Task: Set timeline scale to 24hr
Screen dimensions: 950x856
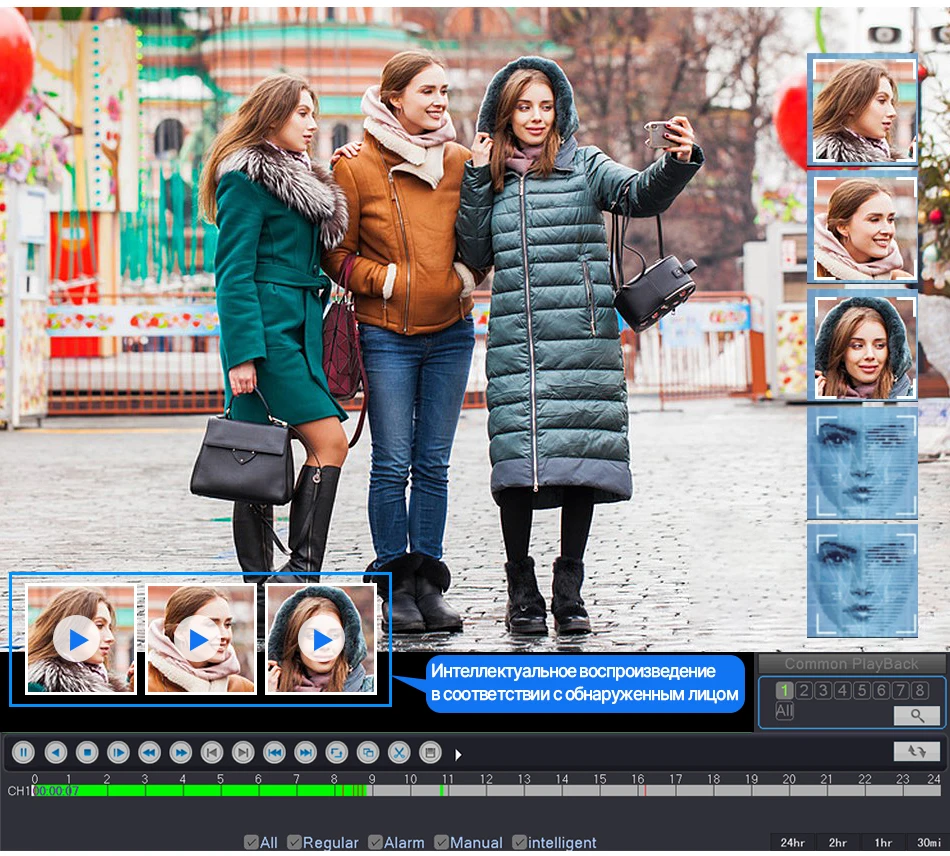Action: click(792, 842)
